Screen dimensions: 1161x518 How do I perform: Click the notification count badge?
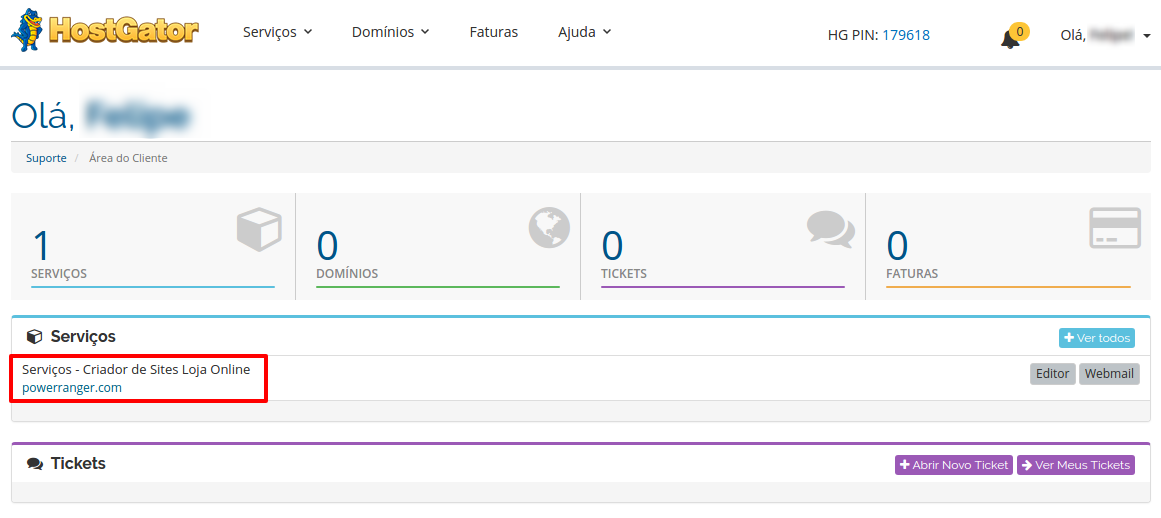(x=1020, y=31)
